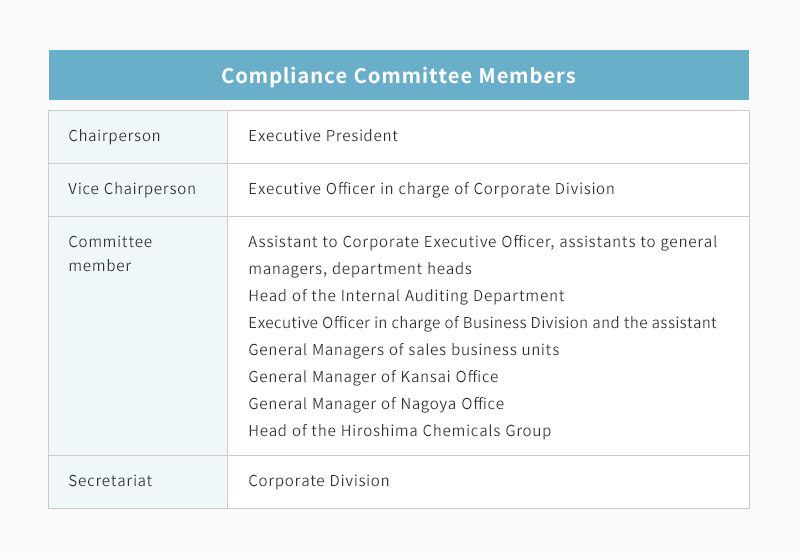Viewport: 800px width, 559px height.
Task: Click the "Executive President" cell text
Action: tap(323, 136)
